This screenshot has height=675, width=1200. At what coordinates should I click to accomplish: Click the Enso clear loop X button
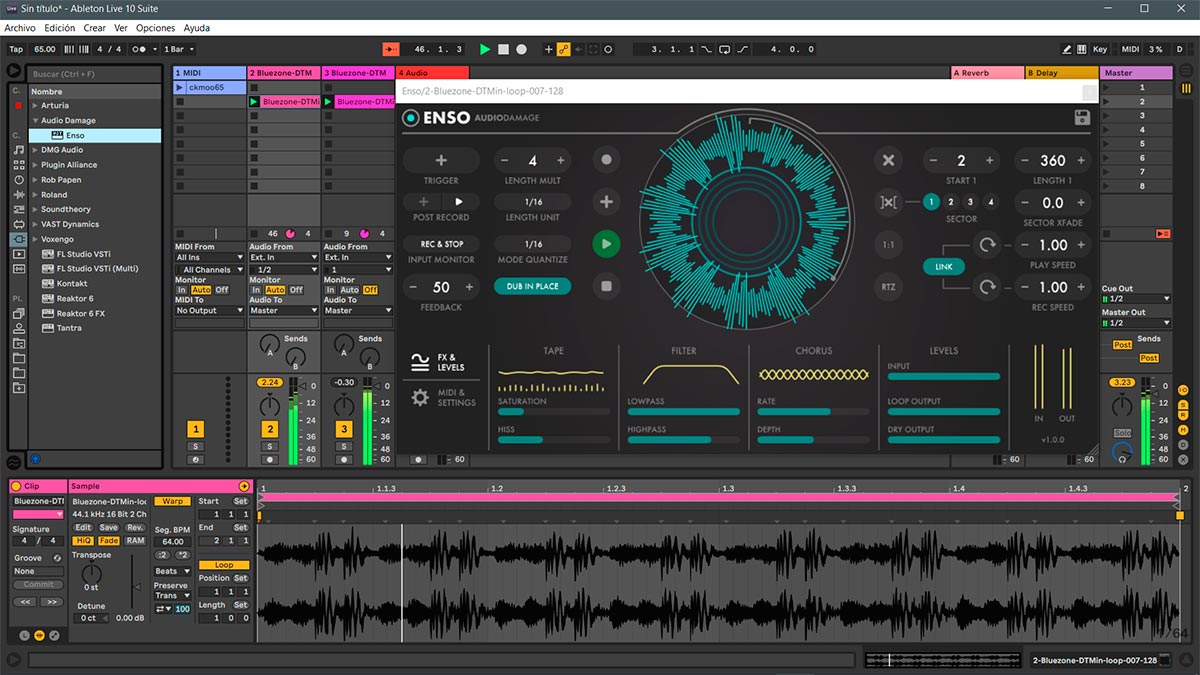click(x=888, y=160)
